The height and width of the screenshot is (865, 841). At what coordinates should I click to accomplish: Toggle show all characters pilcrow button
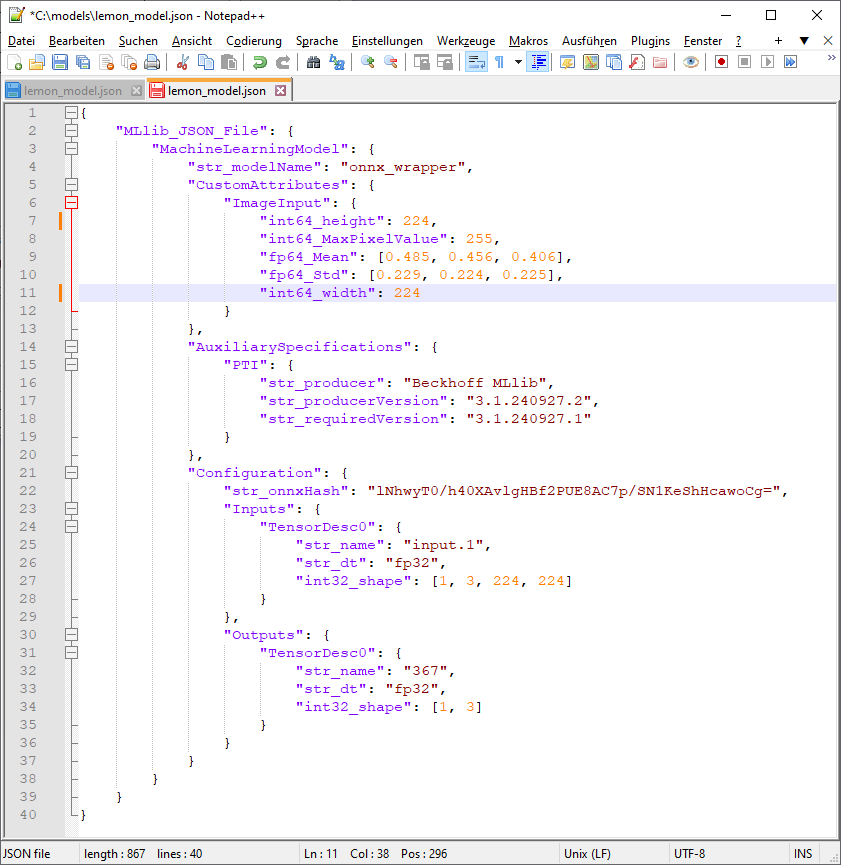(500, 62)
